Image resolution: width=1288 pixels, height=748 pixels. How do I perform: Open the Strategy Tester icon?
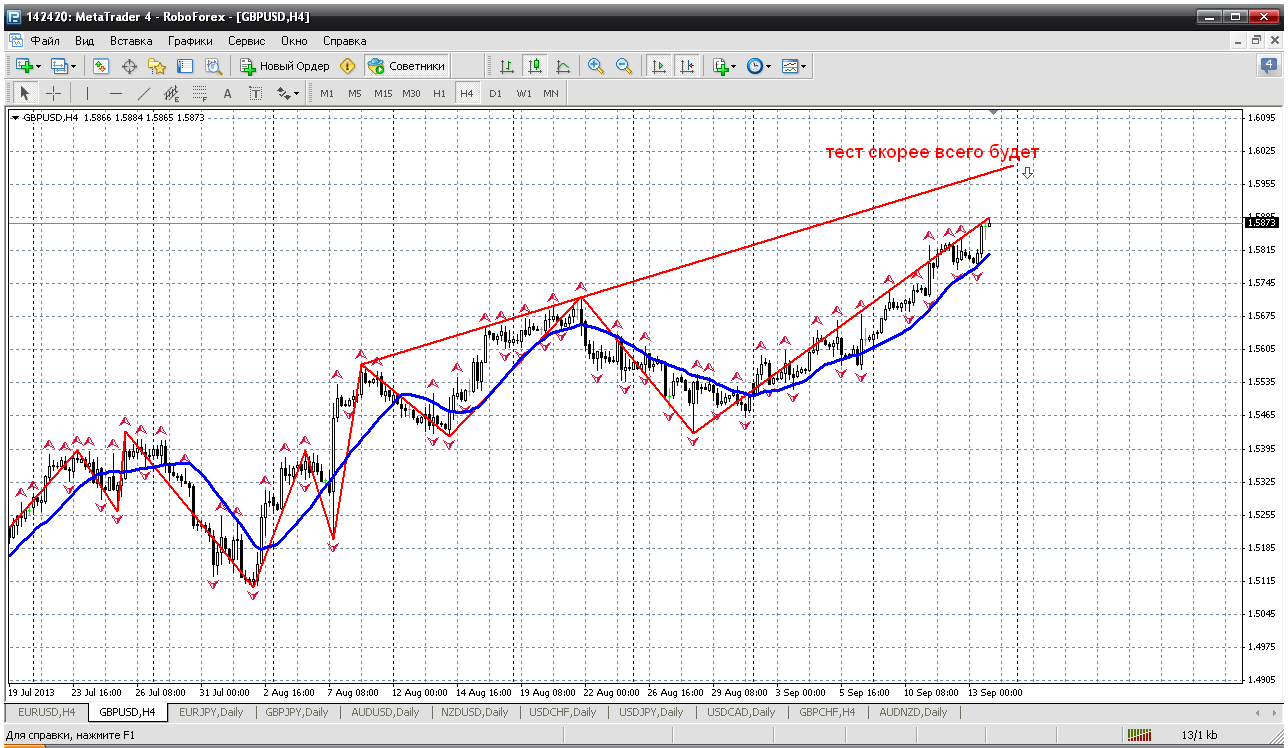[213, 66]
